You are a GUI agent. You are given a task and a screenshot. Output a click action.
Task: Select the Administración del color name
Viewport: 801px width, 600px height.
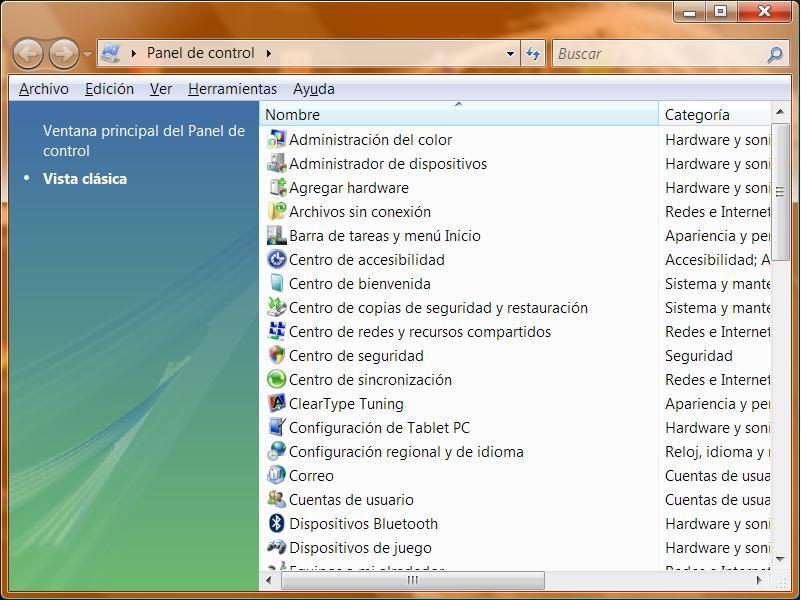370,139
